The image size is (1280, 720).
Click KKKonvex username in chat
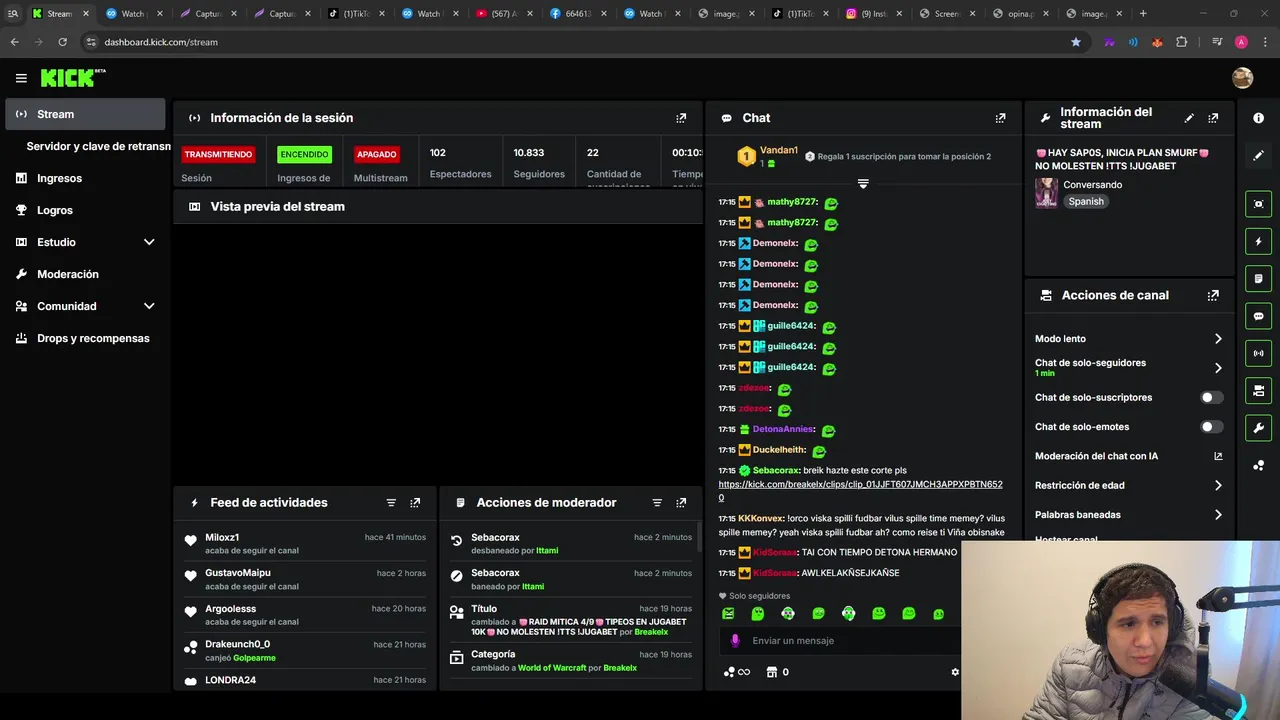761,518
